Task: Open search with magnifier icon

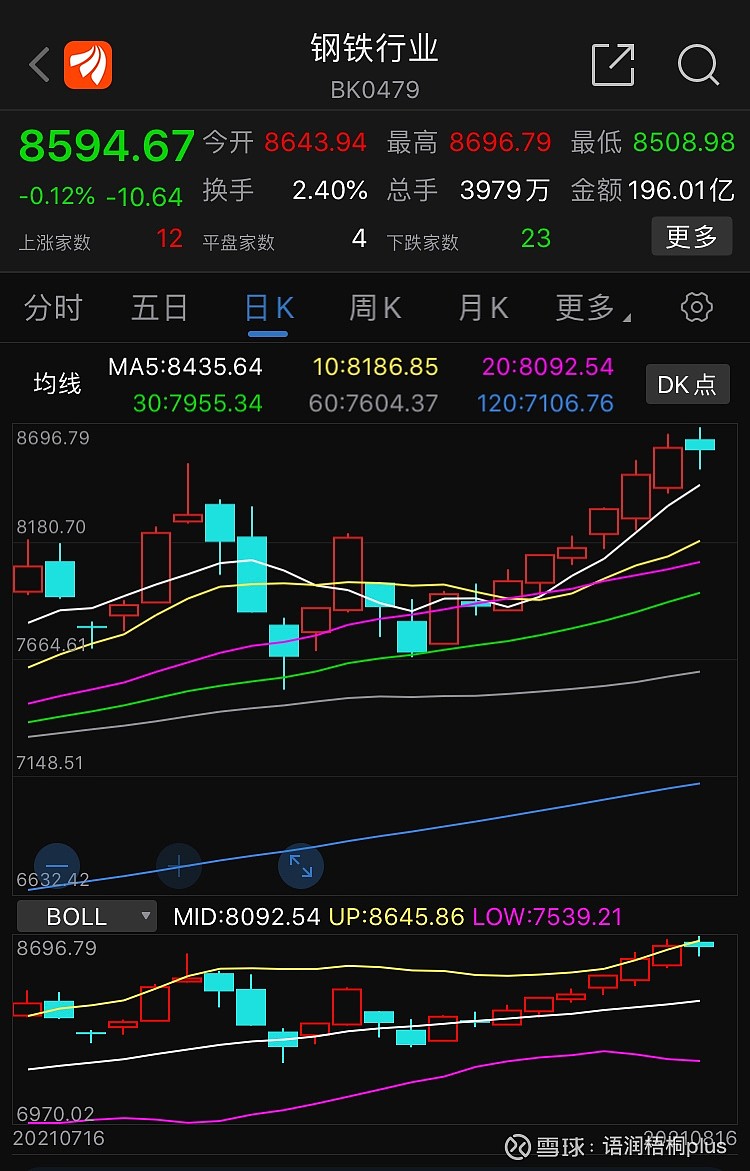Action: click(x=698, y=65)
